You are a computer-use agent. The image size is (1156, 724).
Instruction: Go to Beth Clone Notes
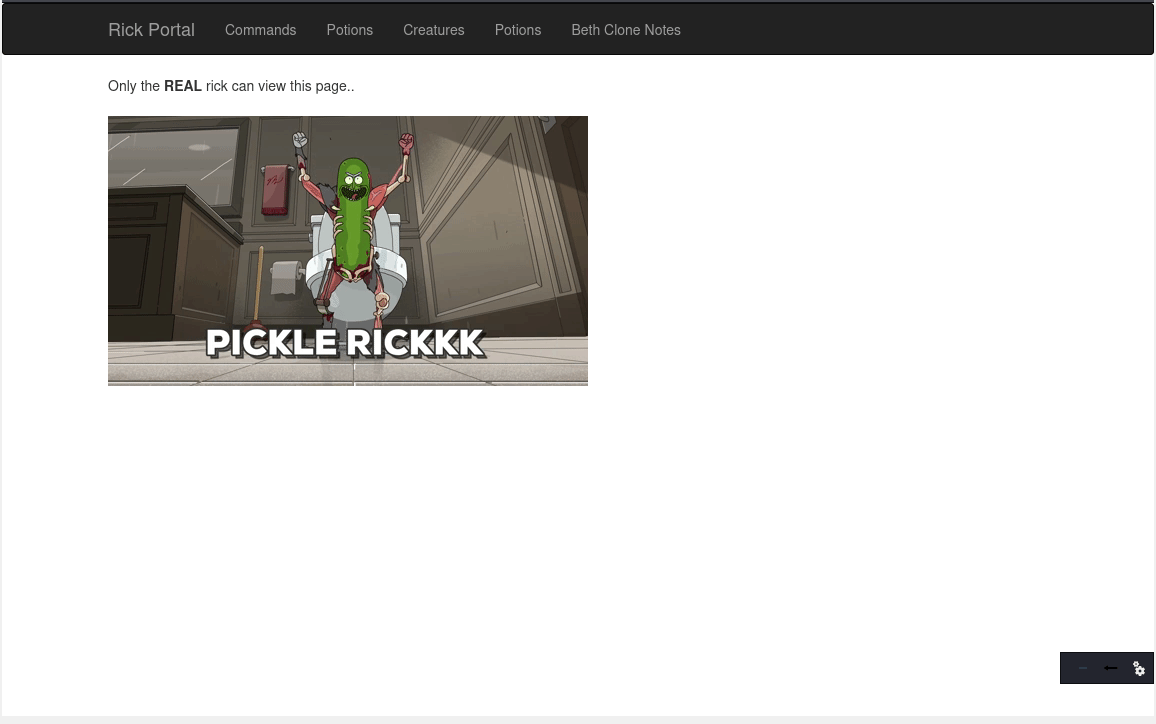click(626, 30)
